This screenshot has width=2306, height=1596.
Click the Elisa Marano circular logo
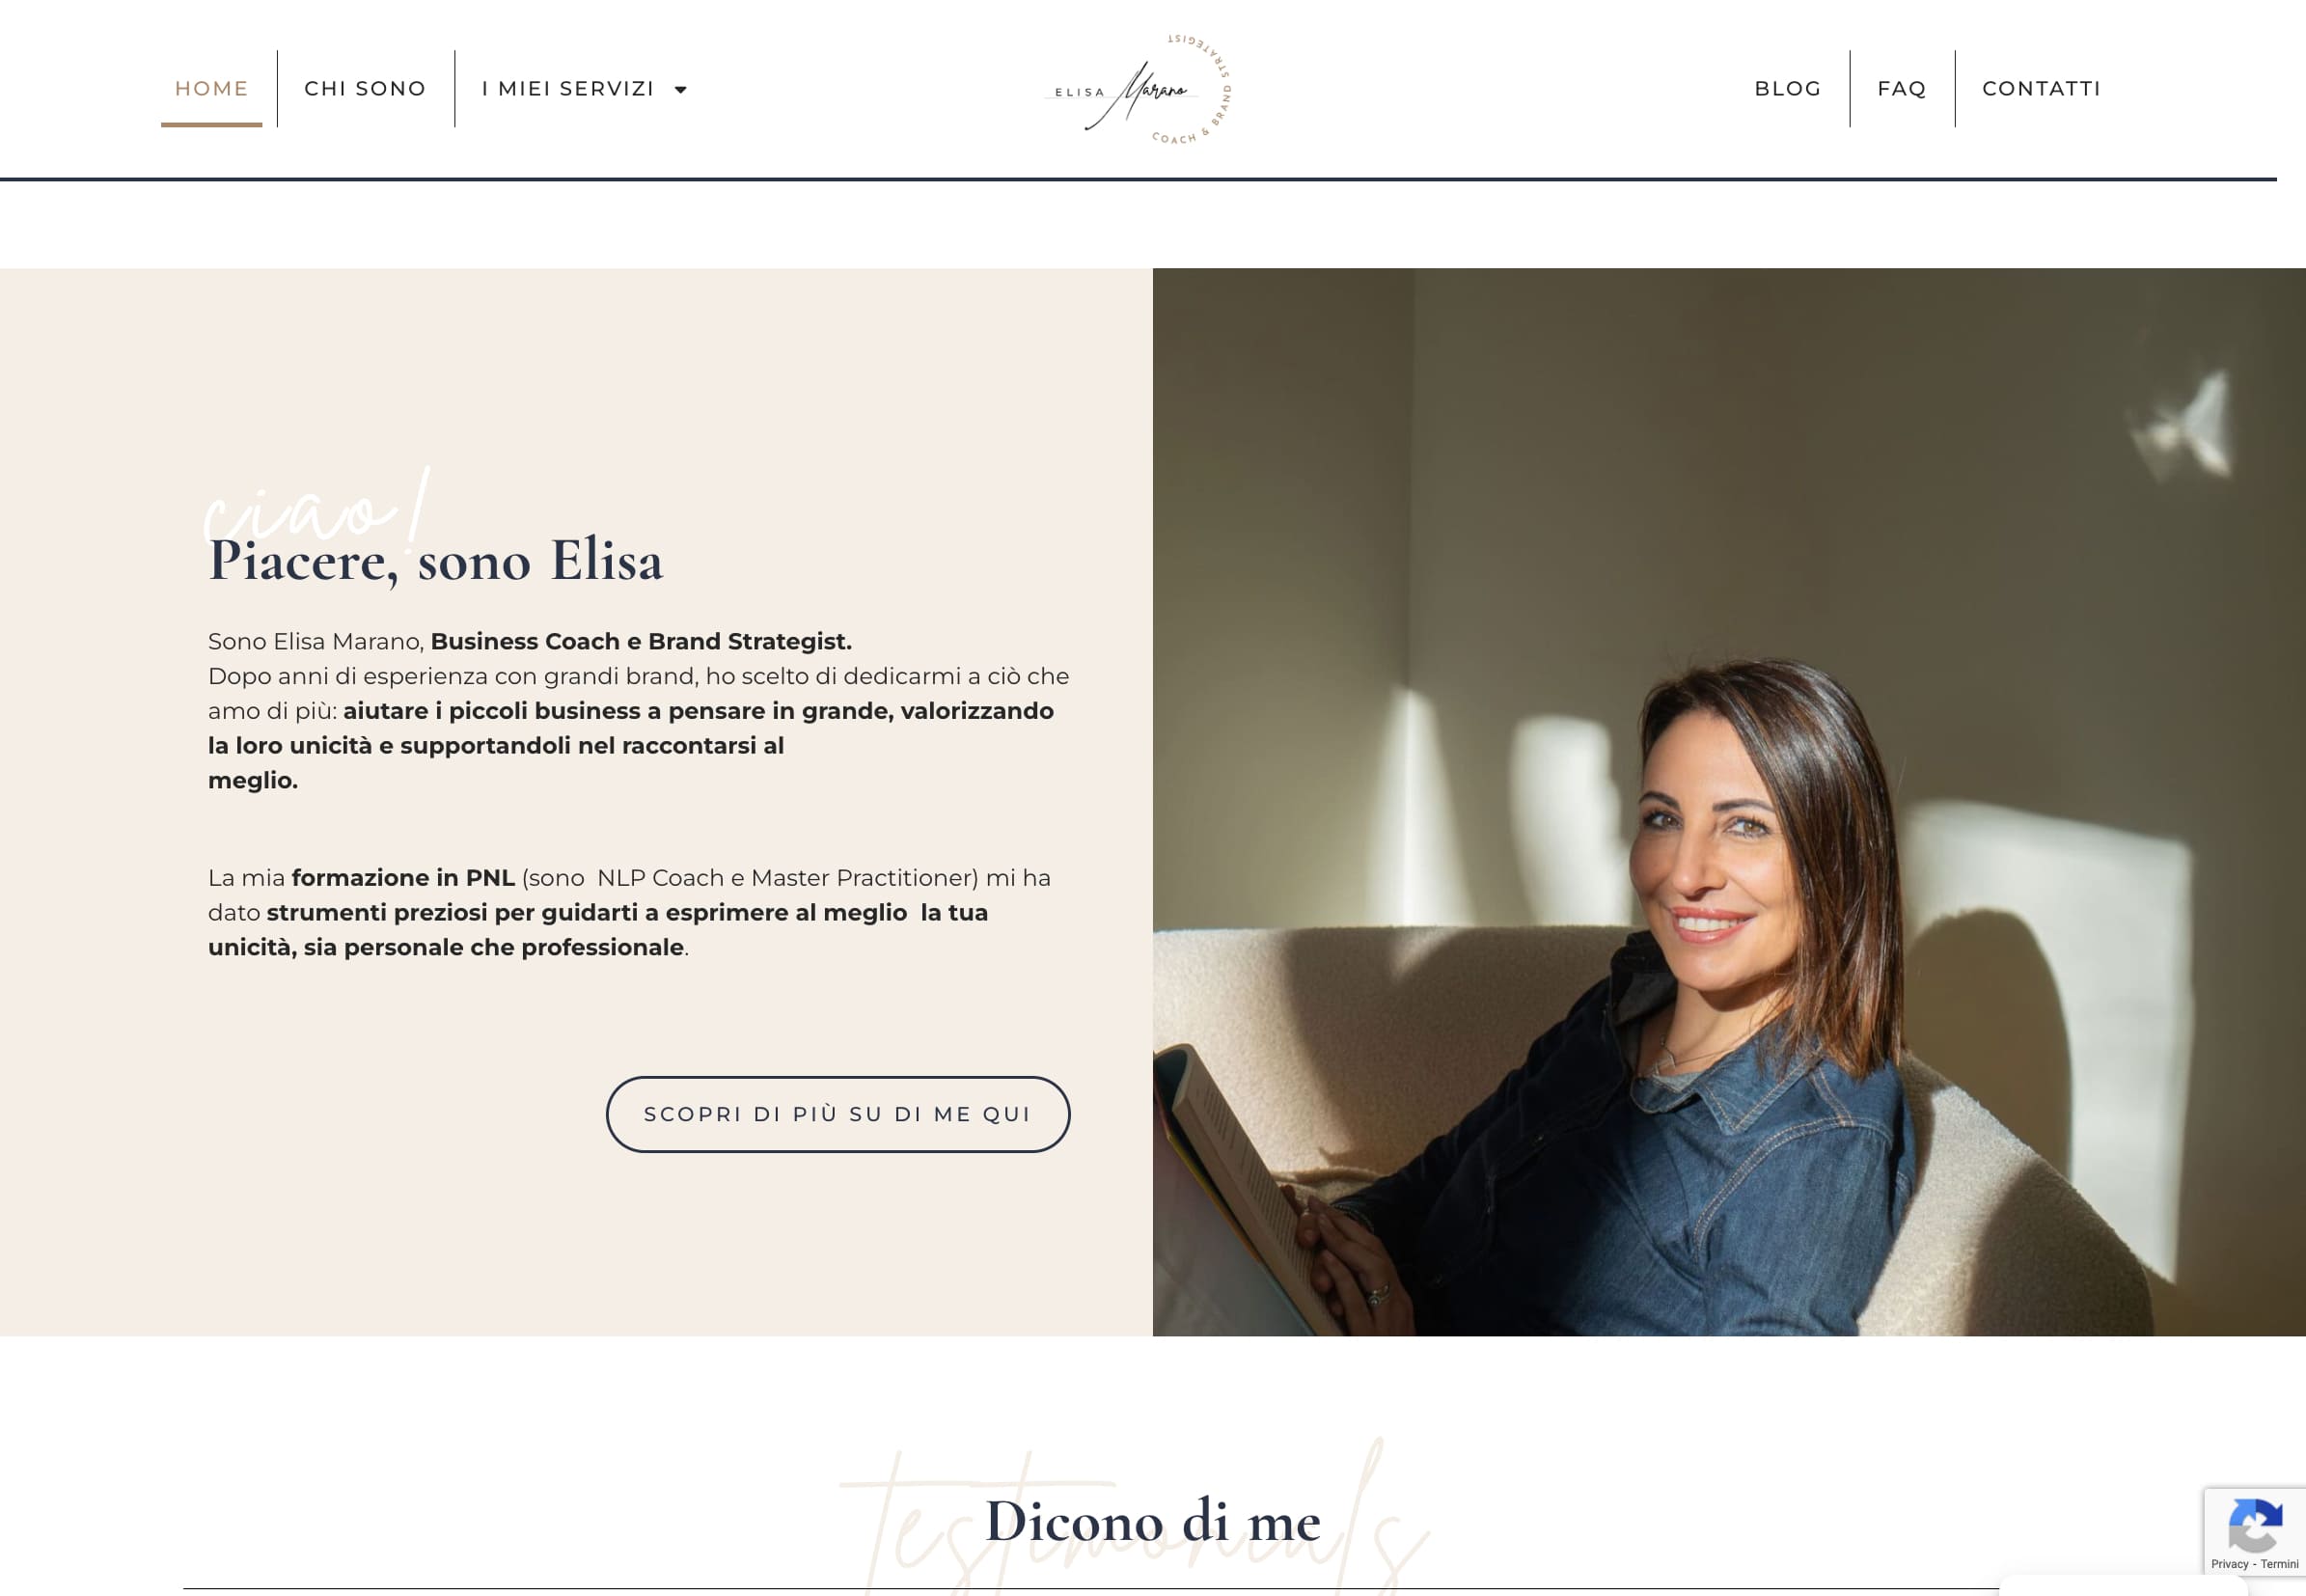[x=1138, y=89]
